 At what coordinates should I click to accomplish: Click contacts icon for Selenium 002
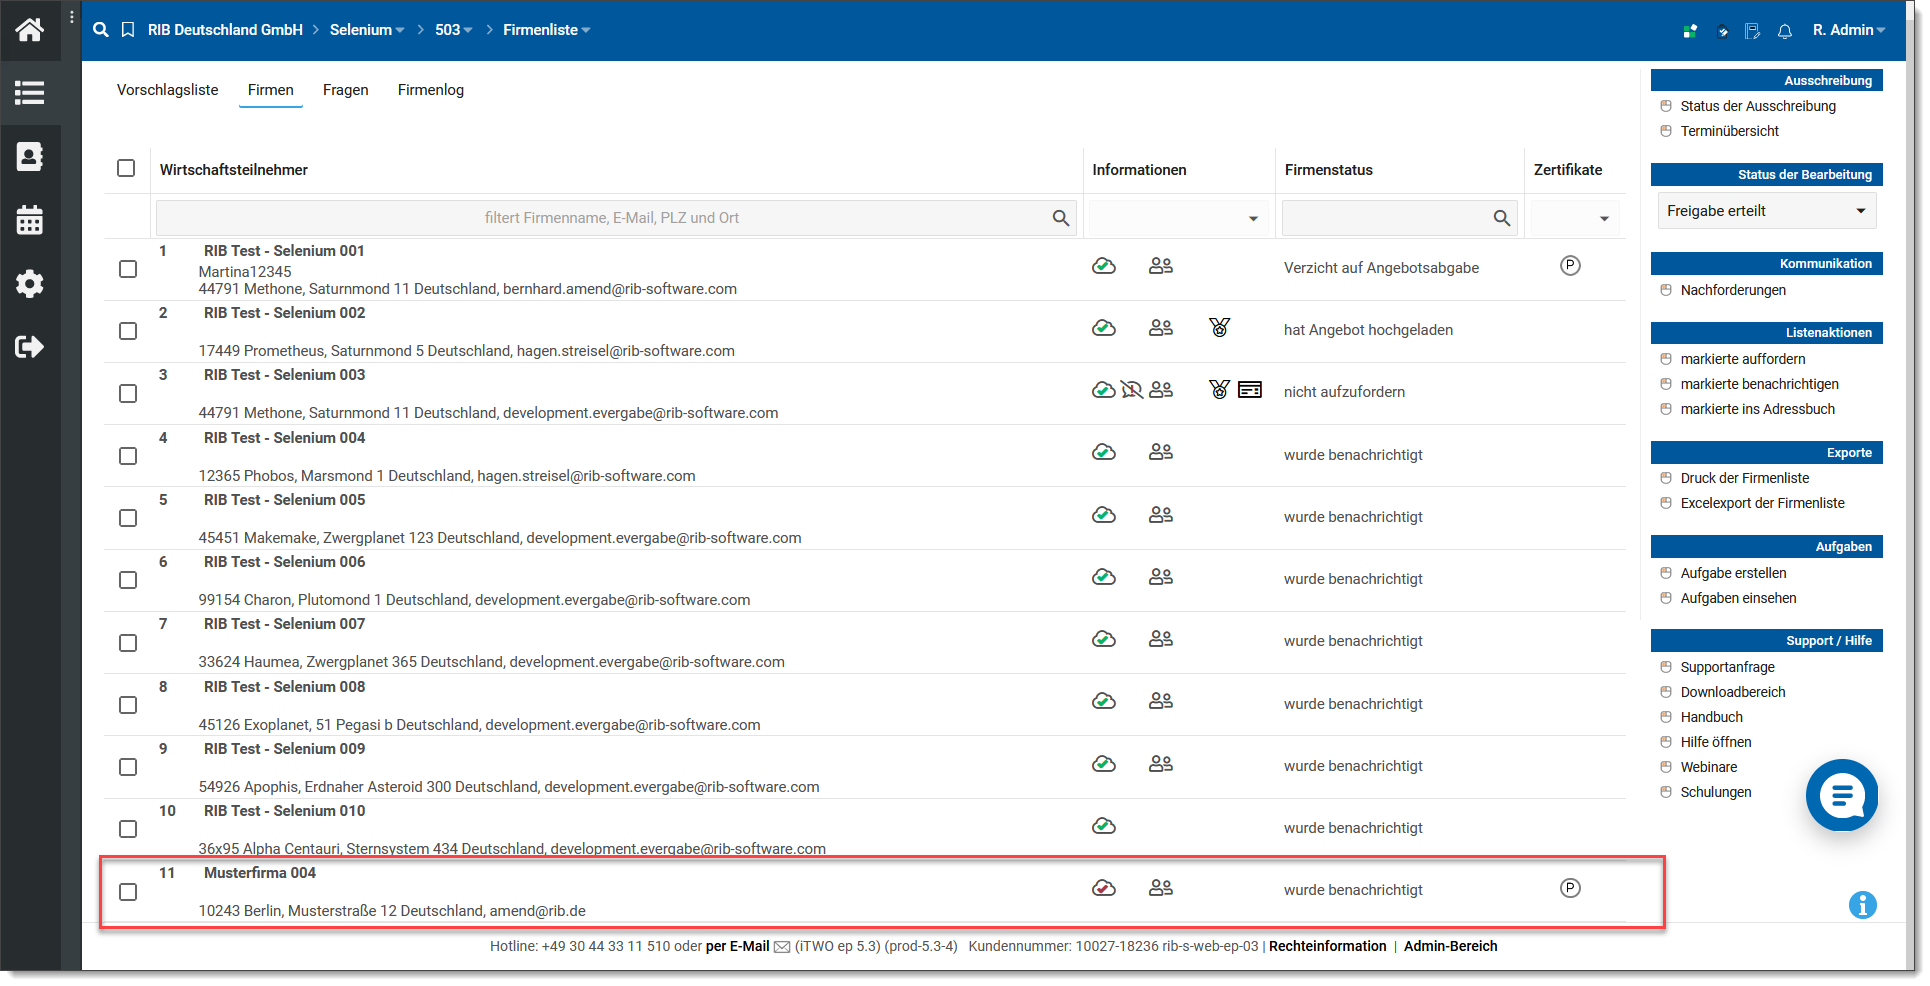click(1161, 328)
